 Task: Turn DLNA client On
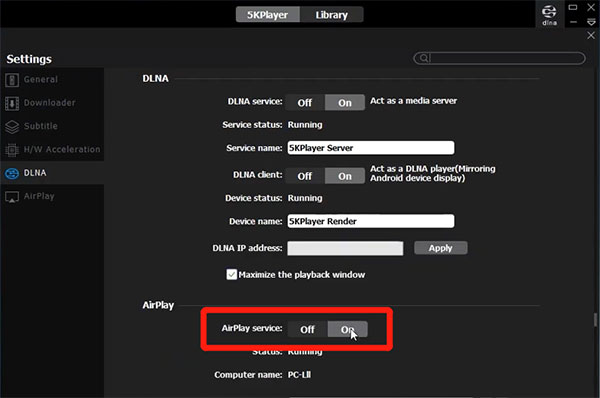tap(345, 176)
